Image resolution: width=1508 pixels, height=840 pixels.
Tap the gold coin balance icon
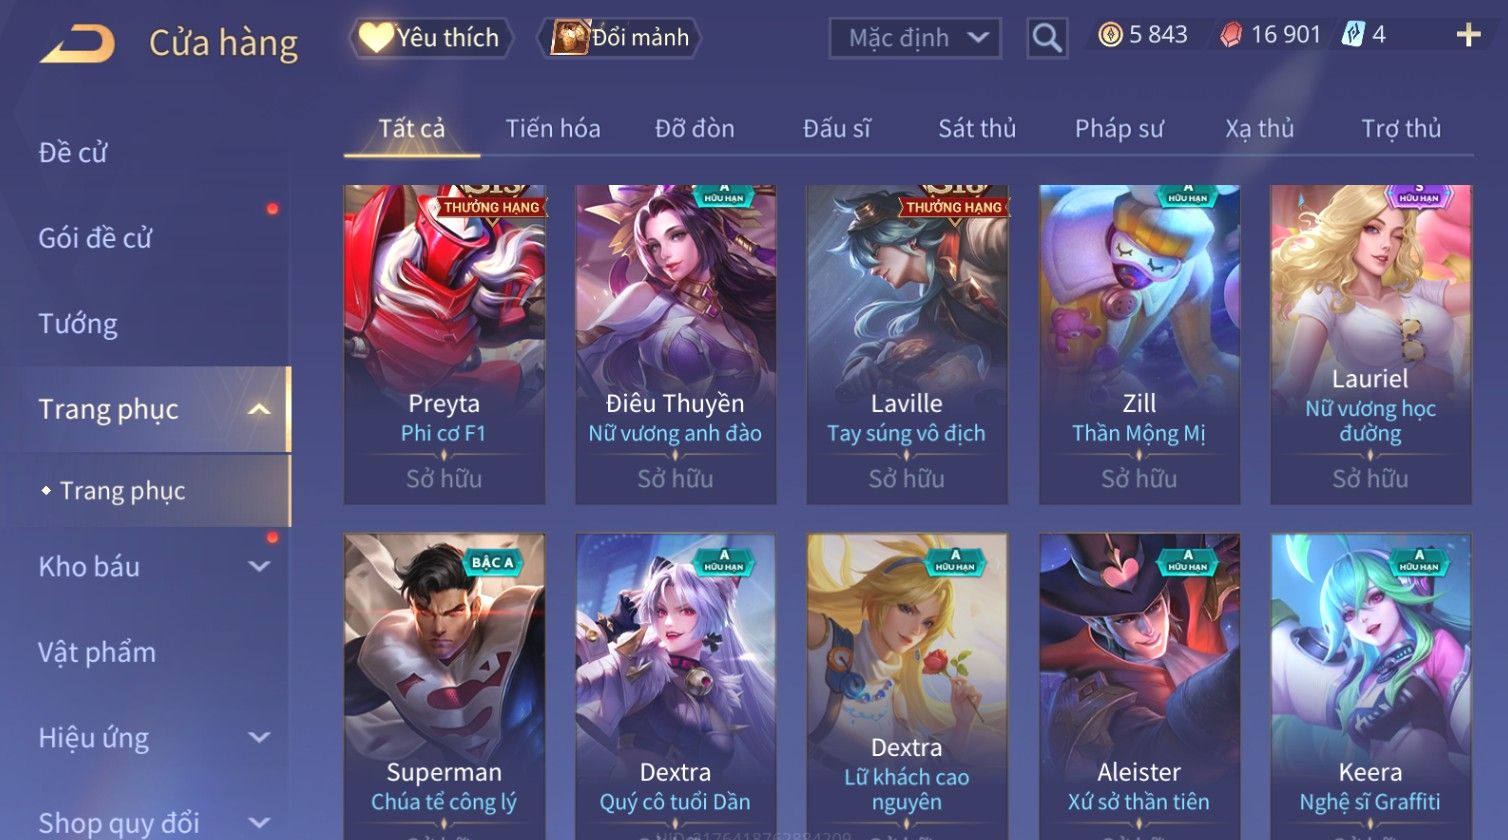1110,35
